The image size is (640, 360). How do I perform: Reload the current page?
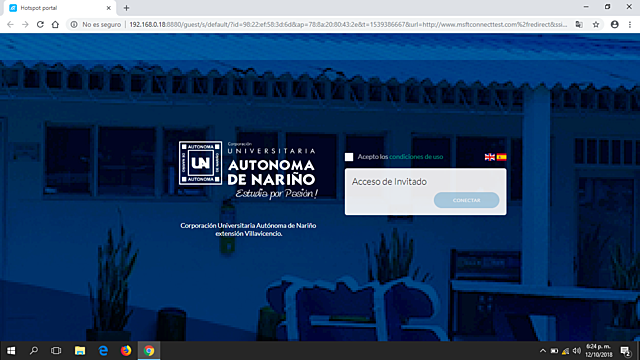pyautogui.click(x=40, y=24)
